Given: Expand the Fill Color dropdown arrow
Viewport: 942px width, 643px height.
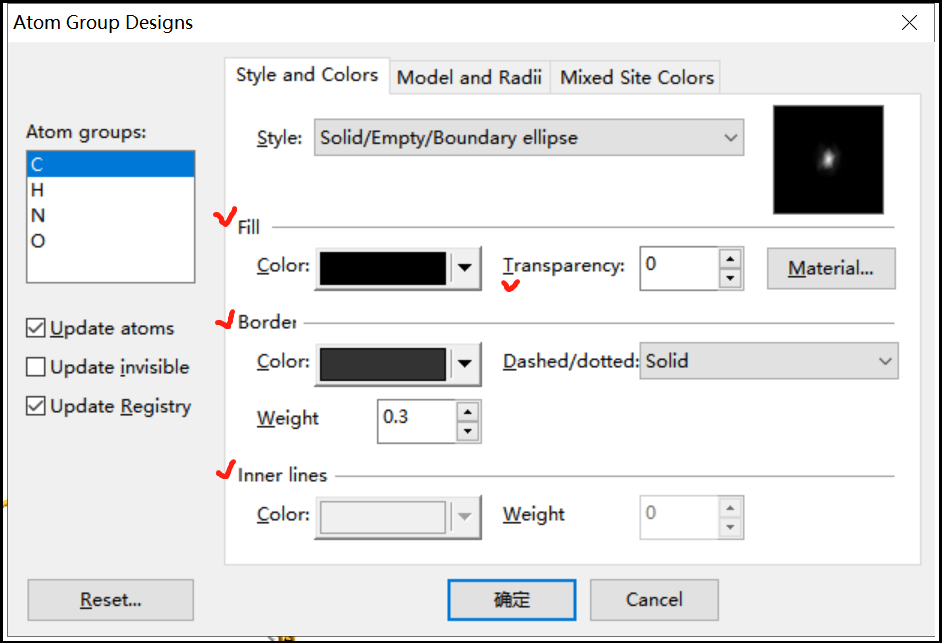Looking at the screenshot, I should (465, 268).
